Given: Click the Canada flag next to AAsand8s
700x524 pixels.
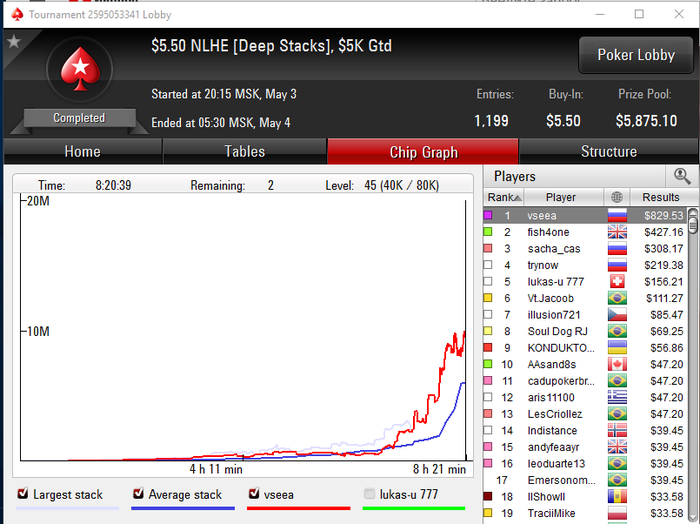Looking at the screenshot, I should click(x=617, y=364).
